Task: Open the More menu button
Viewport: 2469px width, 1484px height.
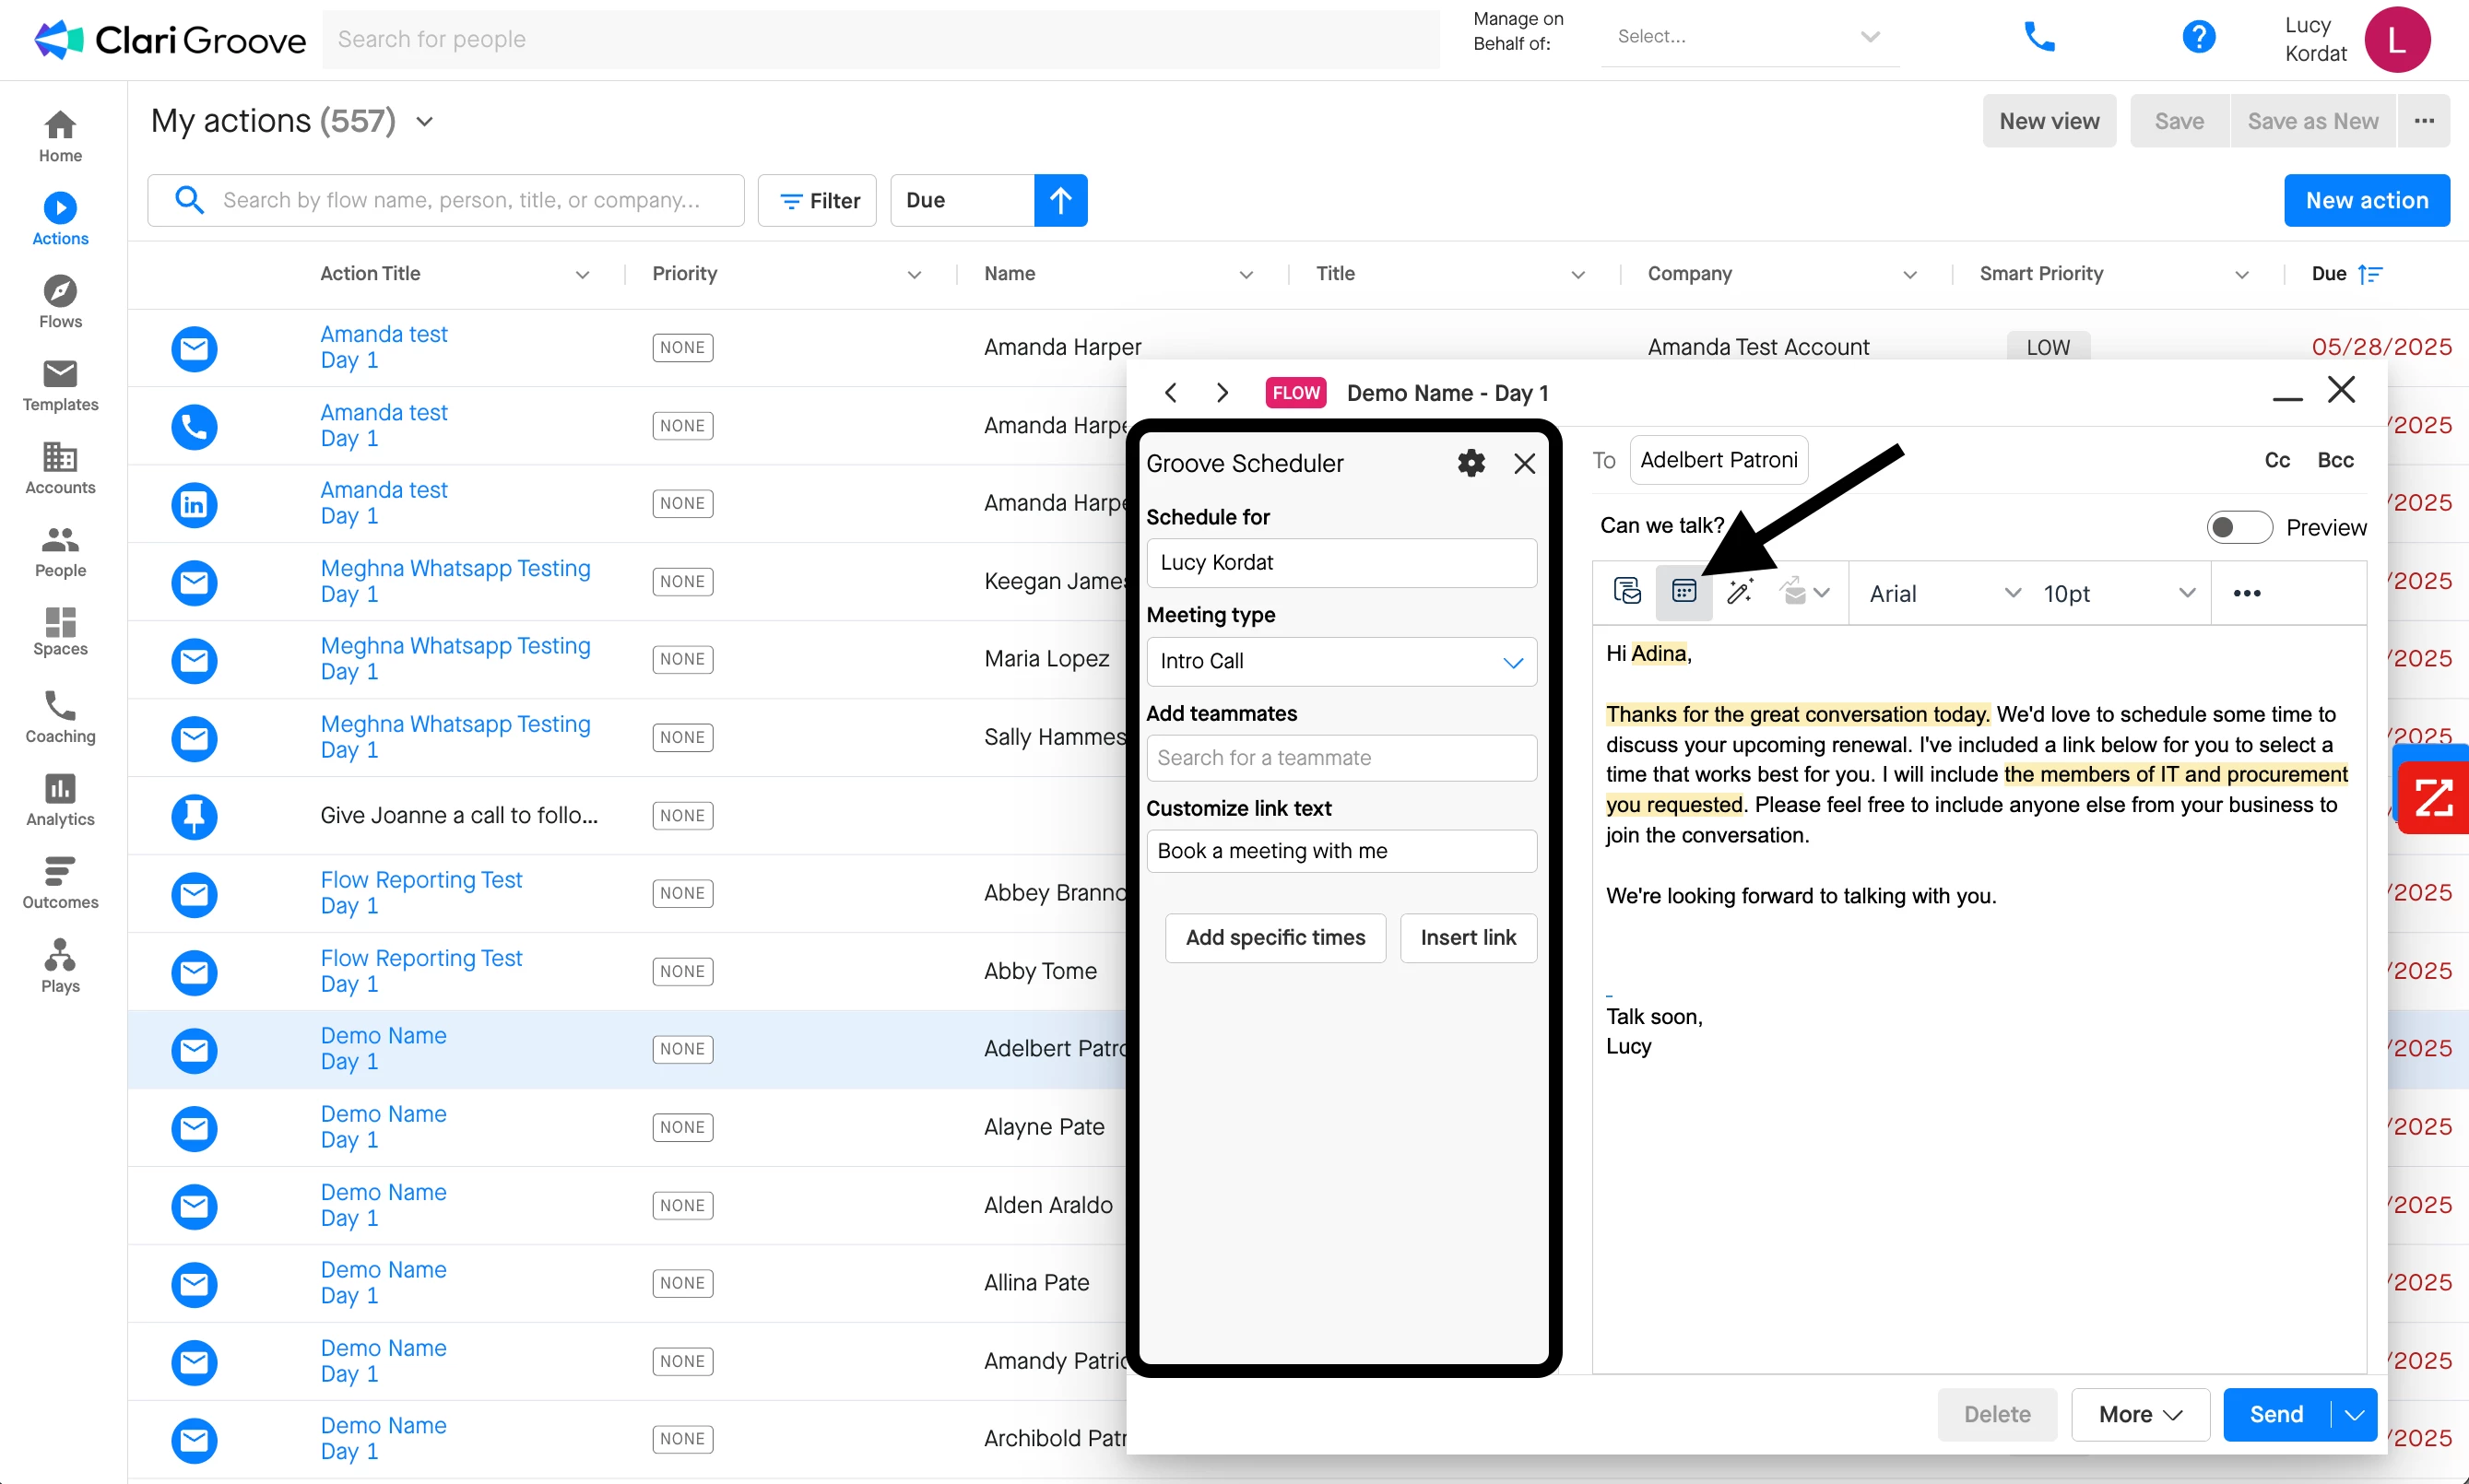Action: tap(2139, 1414)
